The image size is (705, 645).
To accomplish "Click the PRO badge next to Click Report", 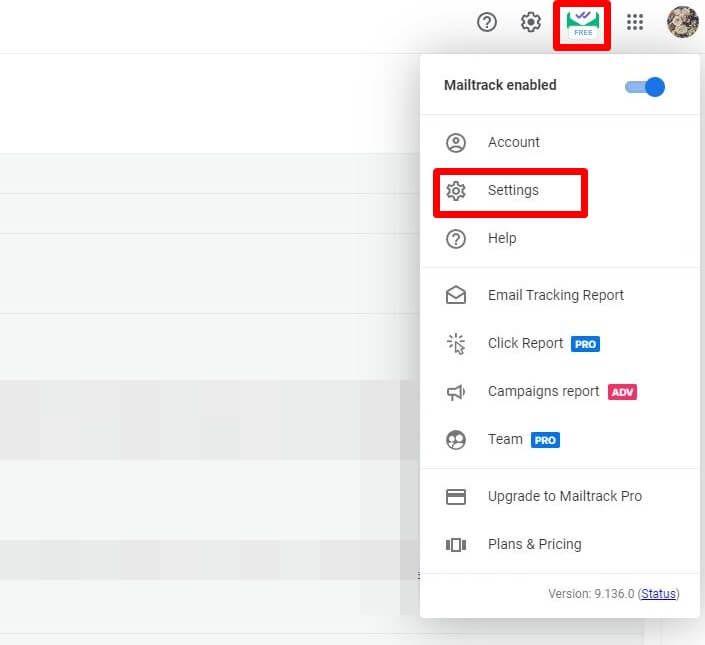I will click(585, 344).
